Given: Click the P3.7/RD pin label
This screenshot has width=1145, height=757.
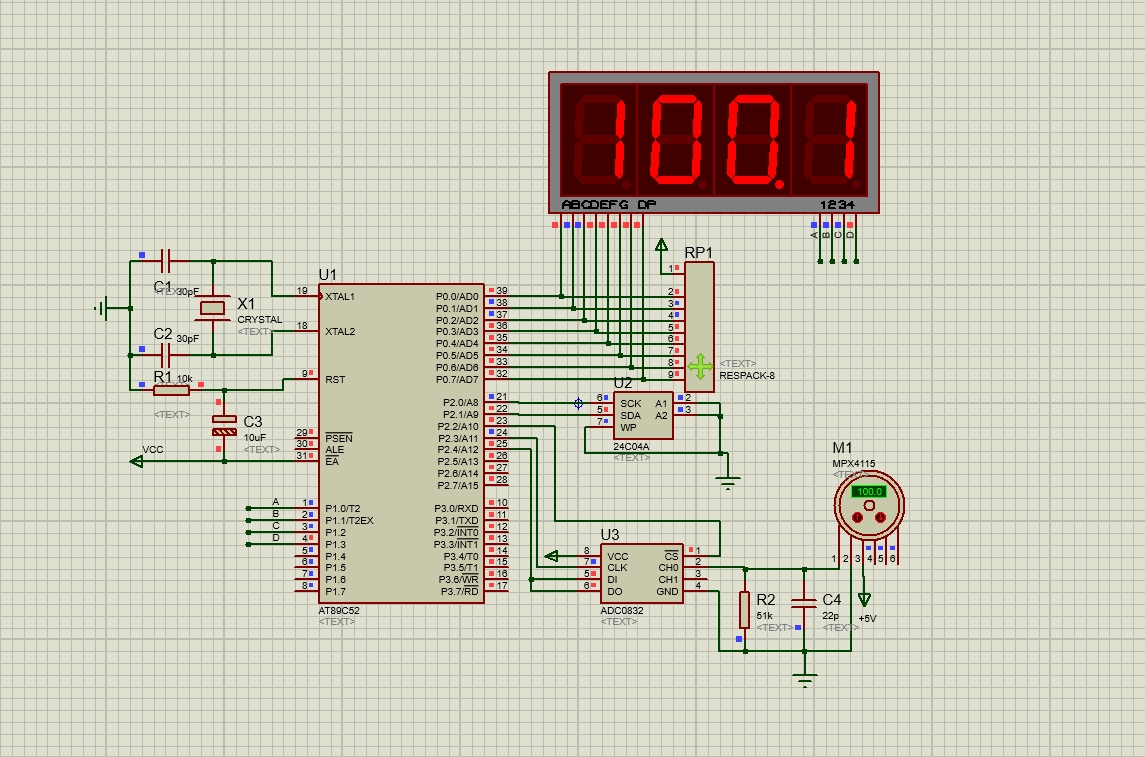Looking at the screenshot, I should coord(460,591).
